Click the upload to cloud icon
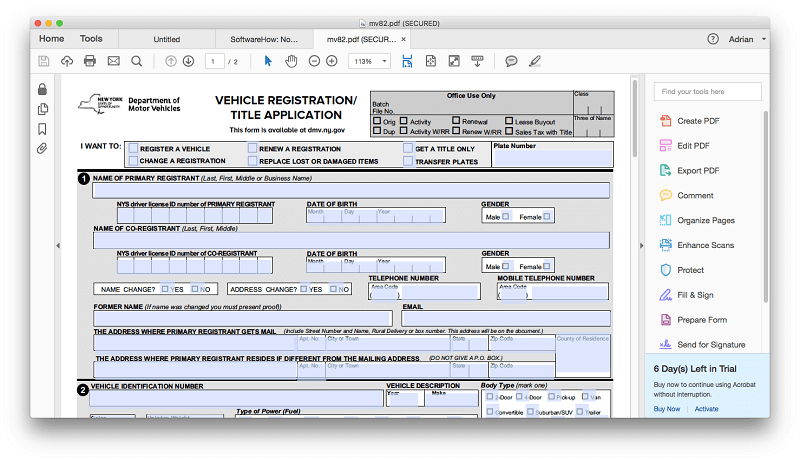This screenshot has height=461, width=800. [x=67, y=61]
